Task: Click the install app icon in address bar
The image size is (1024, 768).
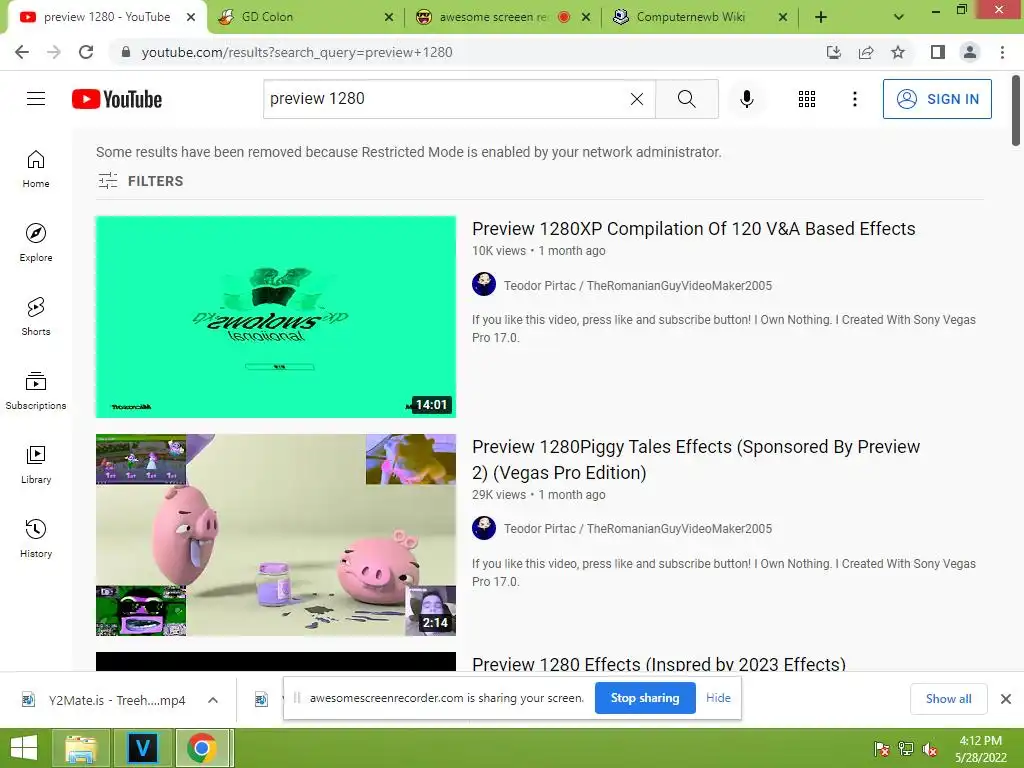Action: point(833,52)
